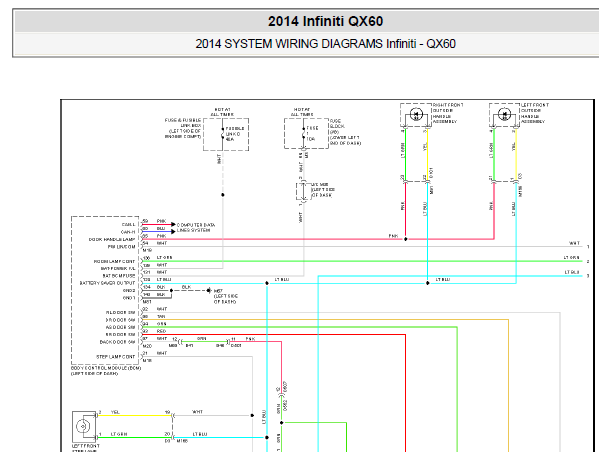Click the 2014 System Wiring Diagrams subtitle
599x452 pixels.
pos(325,44)
